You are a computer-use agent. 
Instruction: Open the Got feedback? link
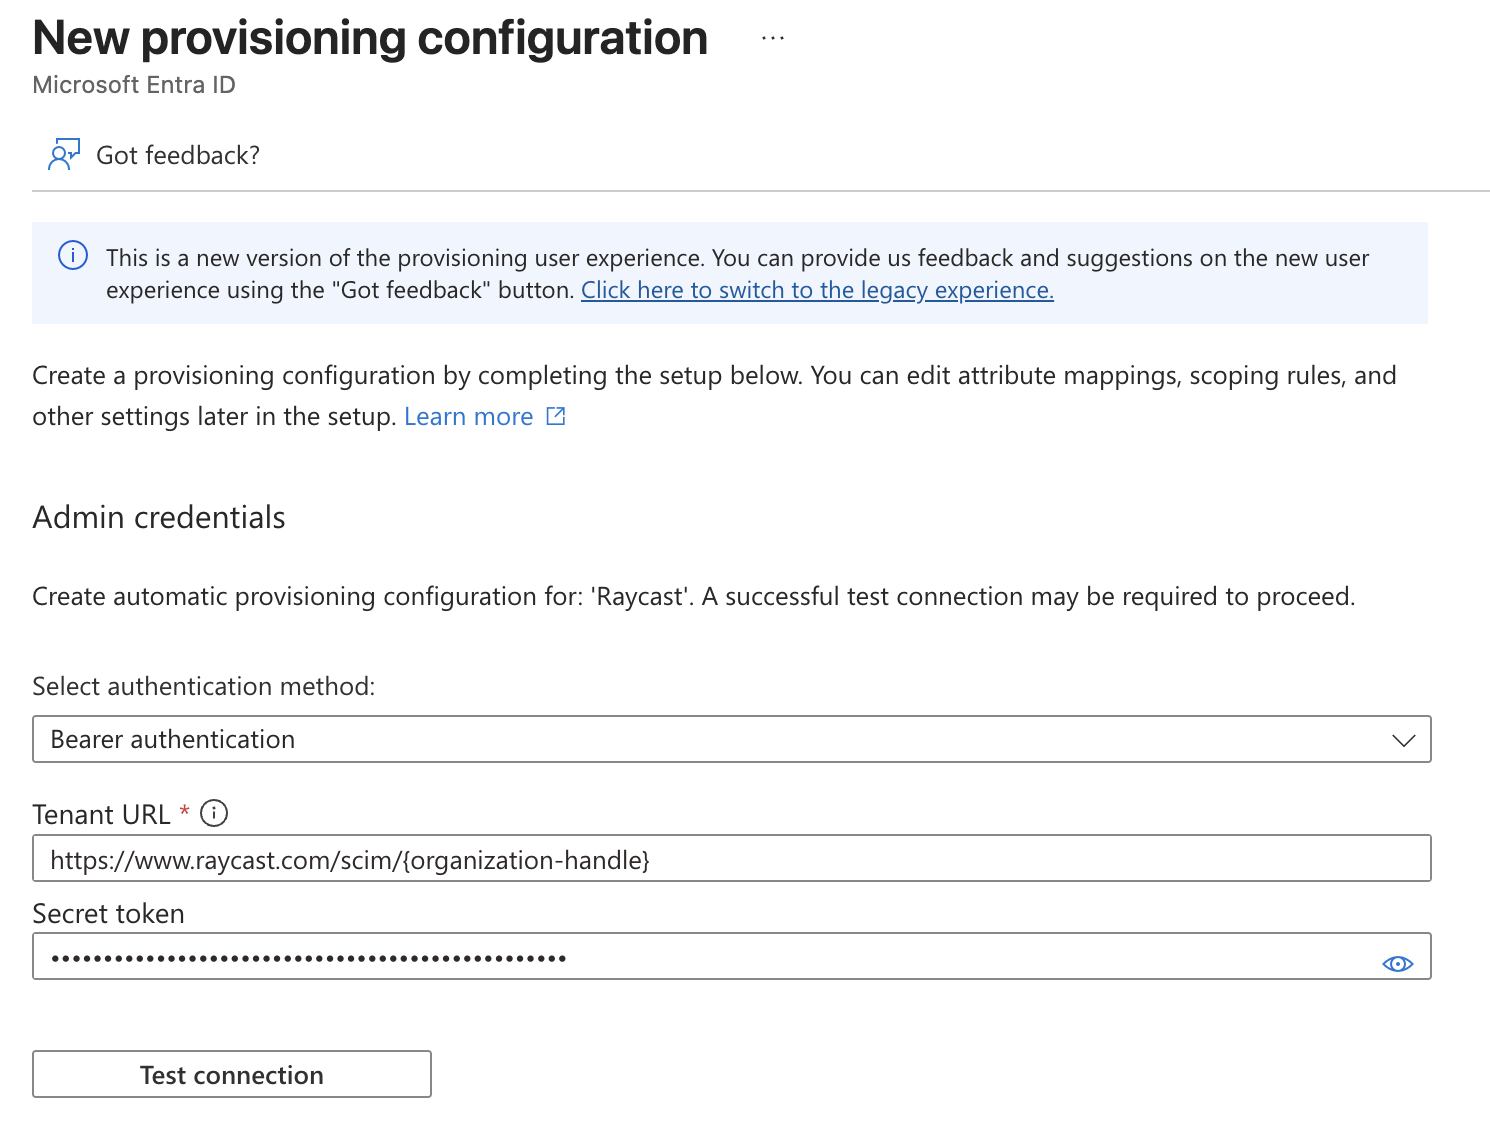click(x=178, y=155)
